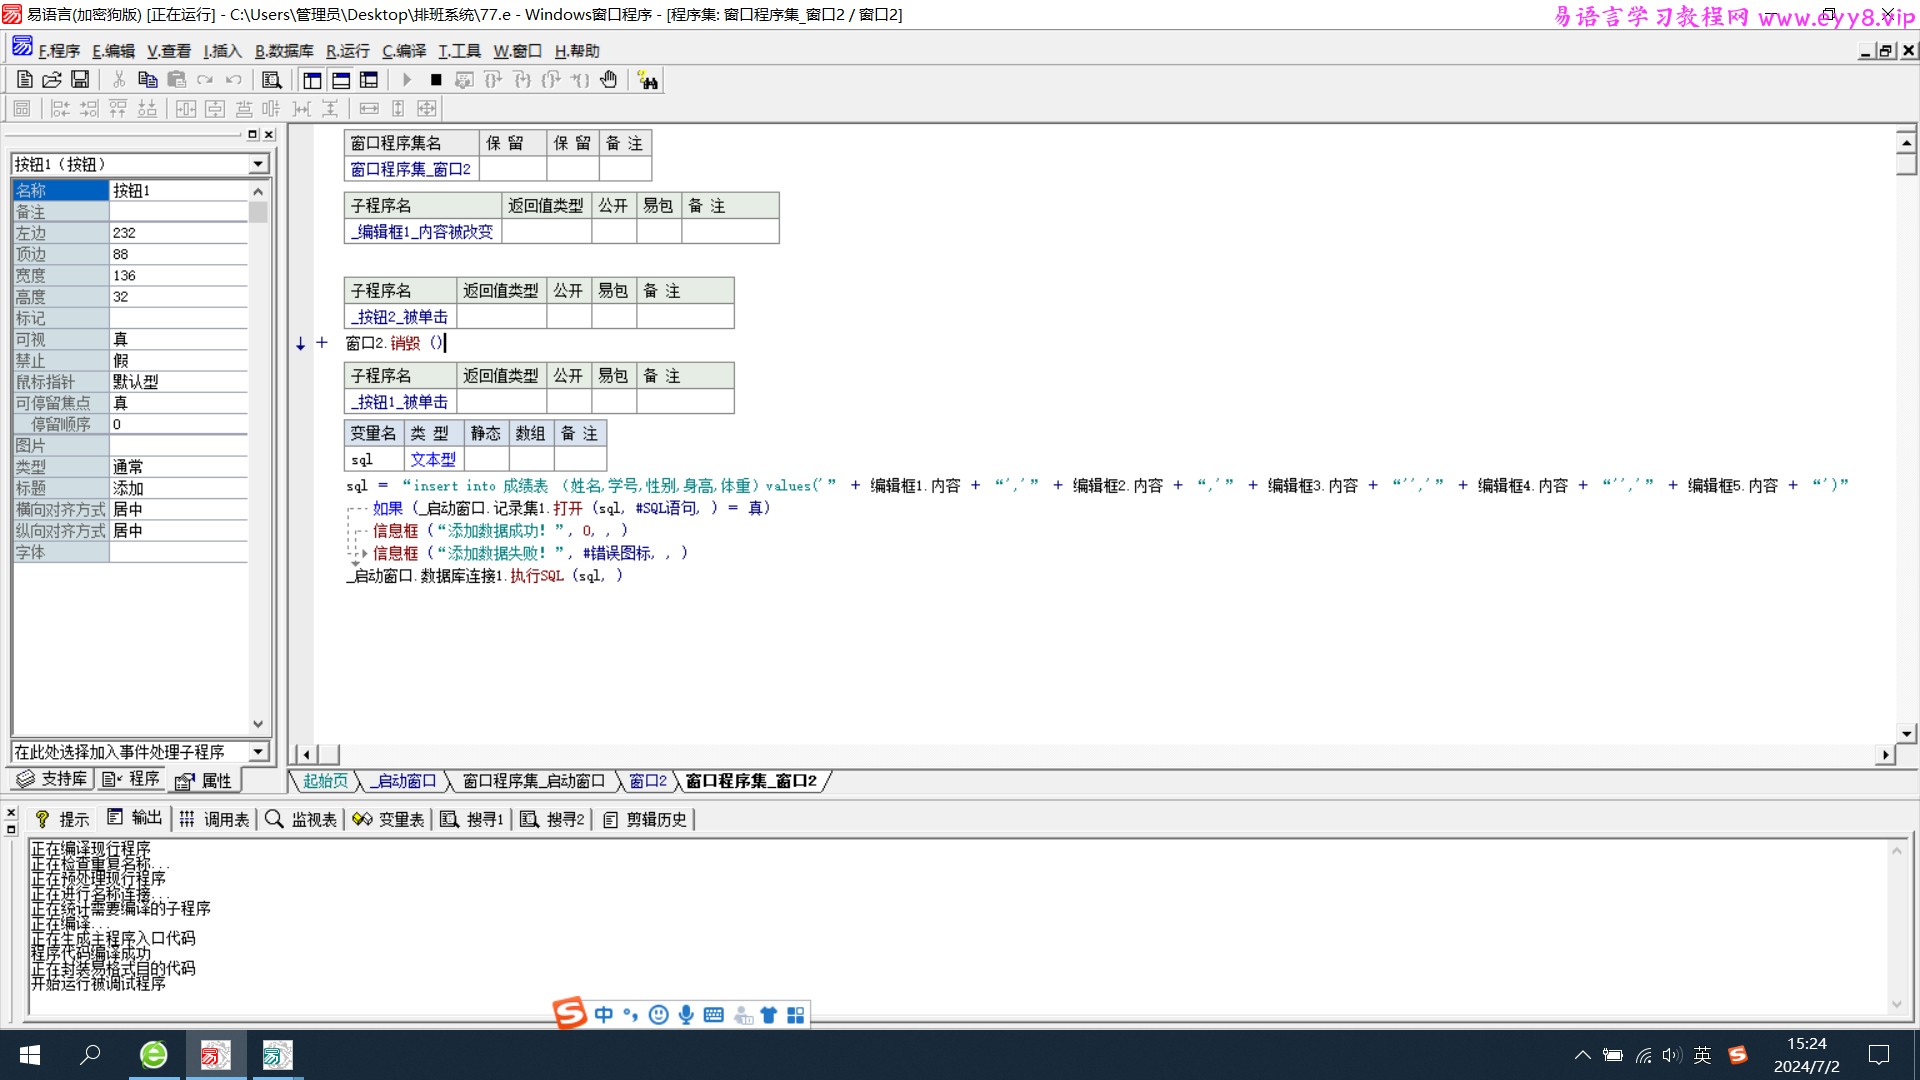Click the hand breakpoint icon
Viewport: 1920px width, 1080px height.
(x=609, y=80)
